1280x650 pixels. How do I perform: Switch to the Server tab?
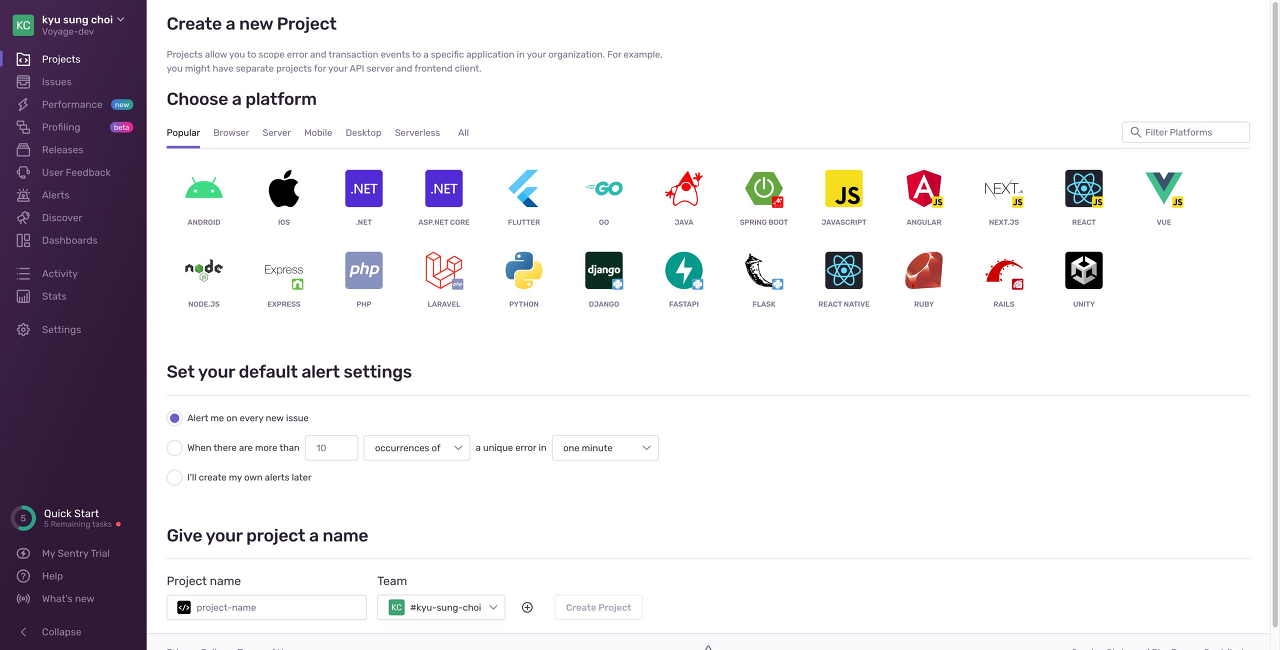[277, 133]
